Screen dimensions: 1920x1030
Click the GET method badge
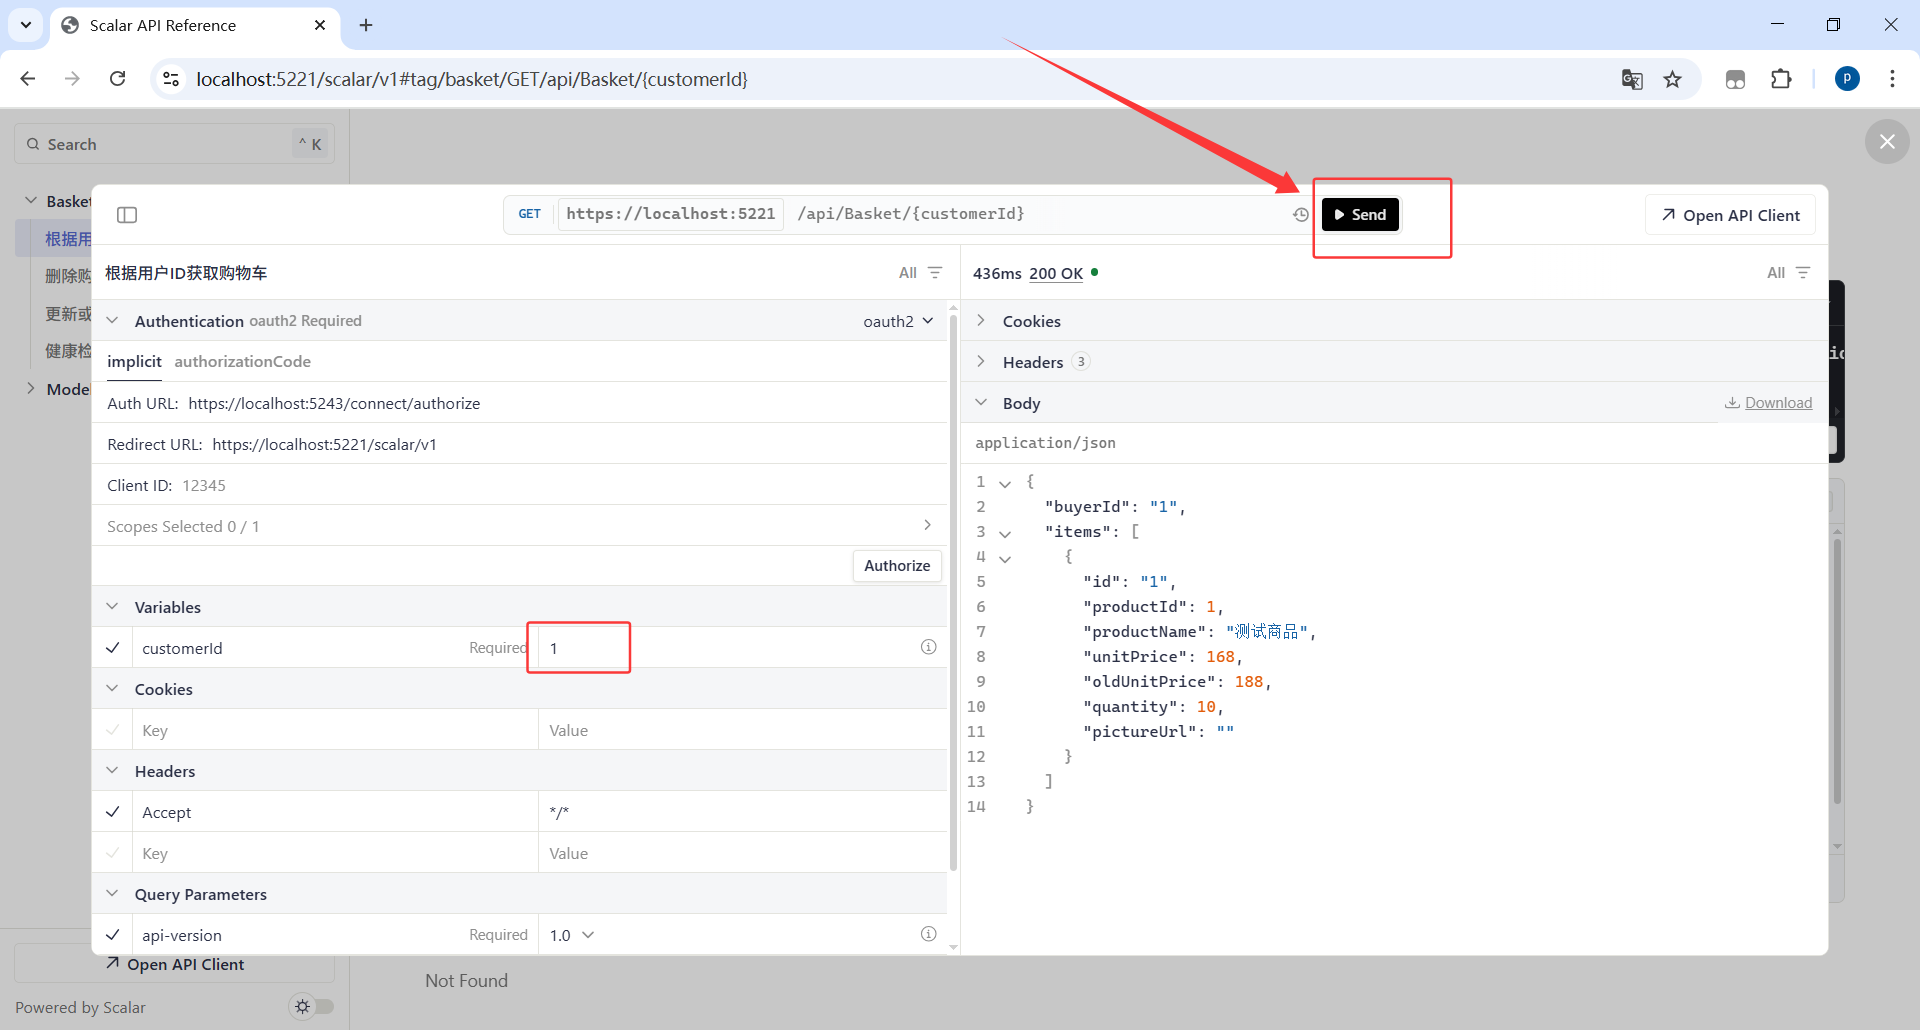(530, 214)
